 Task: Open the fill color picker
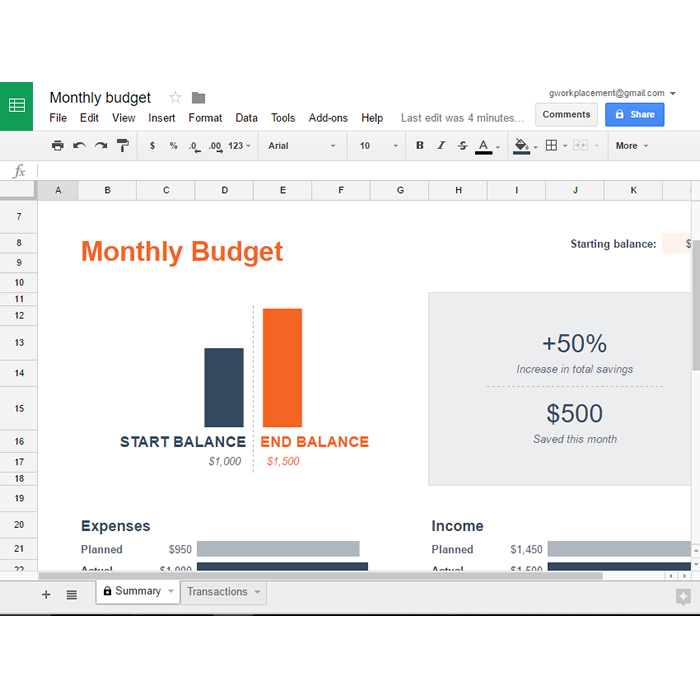click(x=521, y=146)
